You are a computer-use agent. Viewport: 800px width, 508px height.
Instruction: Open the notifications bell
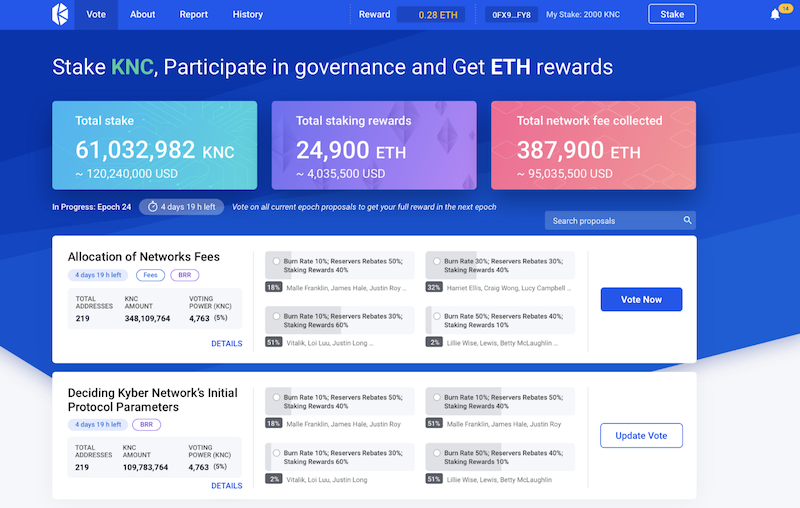point(775,14)
